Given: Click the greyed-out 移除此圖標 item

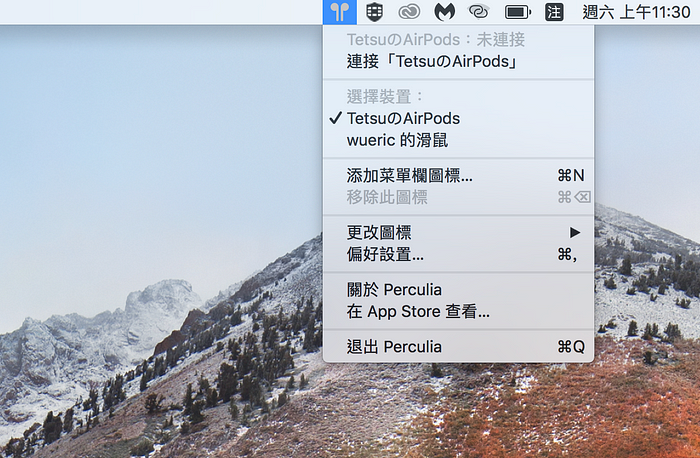Looking at the screenshot, I should (x=458, y=197).
